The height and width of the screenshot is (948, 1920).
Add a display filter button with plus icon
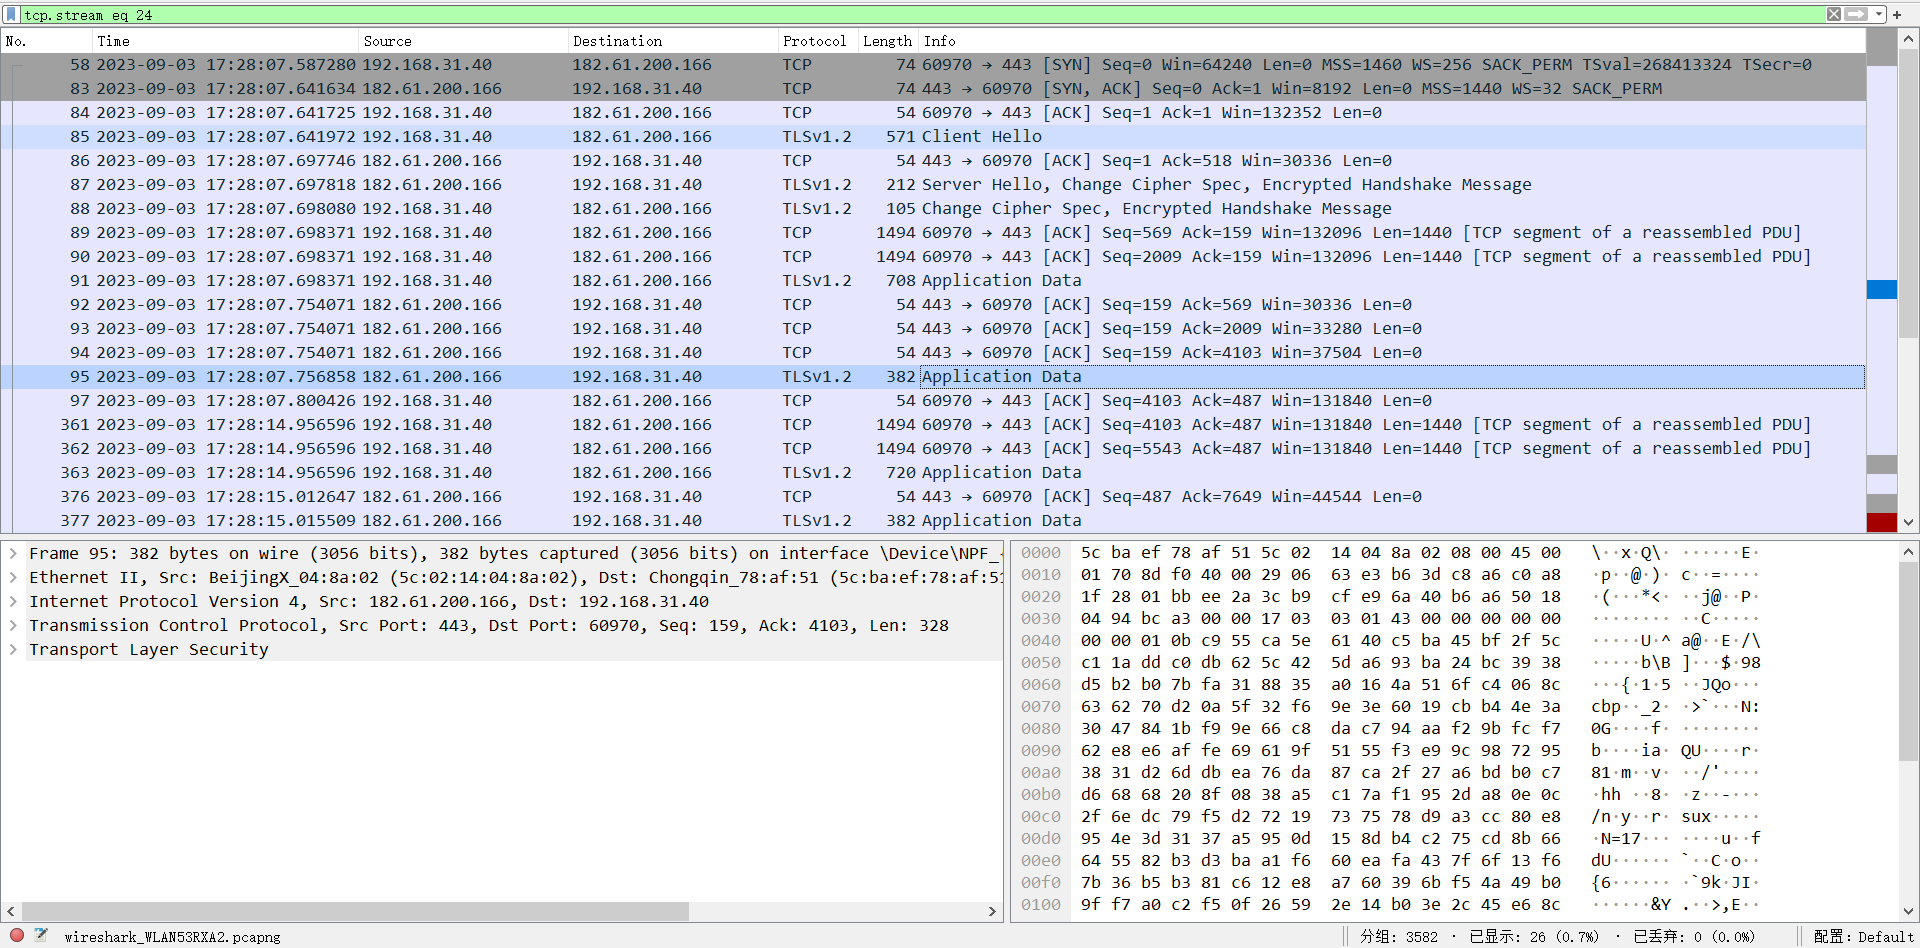1897,15
